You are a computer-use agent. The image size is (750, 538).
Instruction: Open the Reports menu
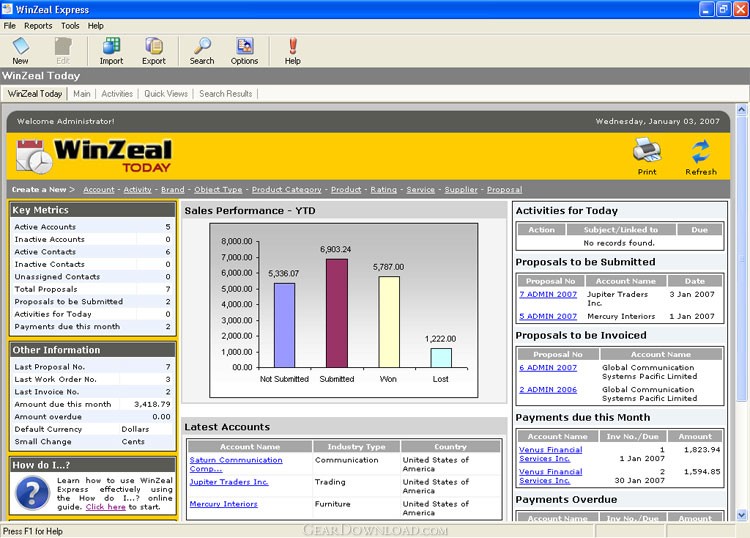38,25
